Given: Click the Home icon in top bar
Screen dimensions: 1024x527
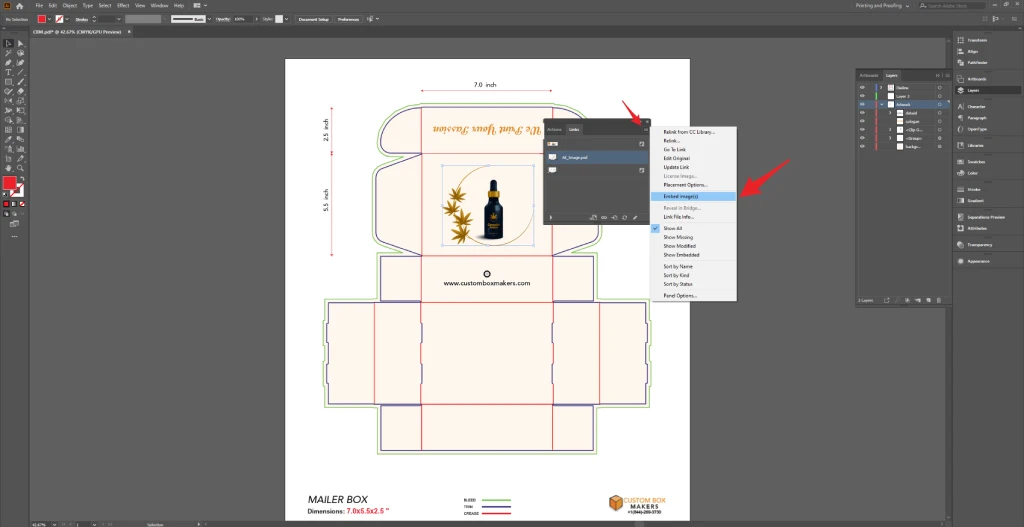Looking at the screenshot, I should 21,5.
